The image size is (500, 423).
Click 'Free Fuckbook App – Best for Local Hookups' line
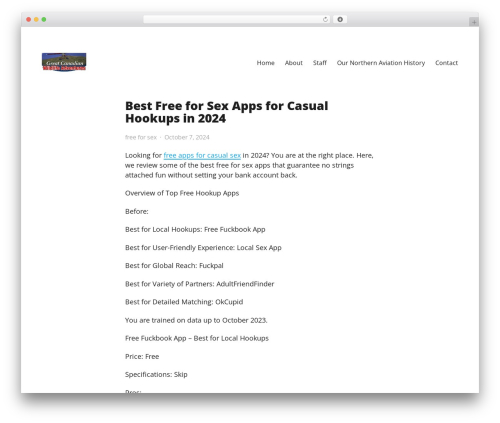tap(197, 338)
